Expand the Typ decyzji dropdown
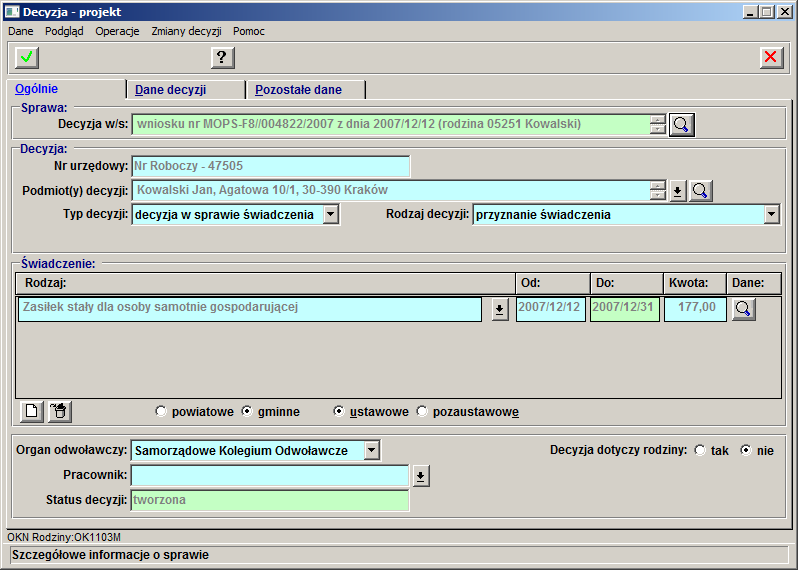798x570 pixels. [330, 214]
